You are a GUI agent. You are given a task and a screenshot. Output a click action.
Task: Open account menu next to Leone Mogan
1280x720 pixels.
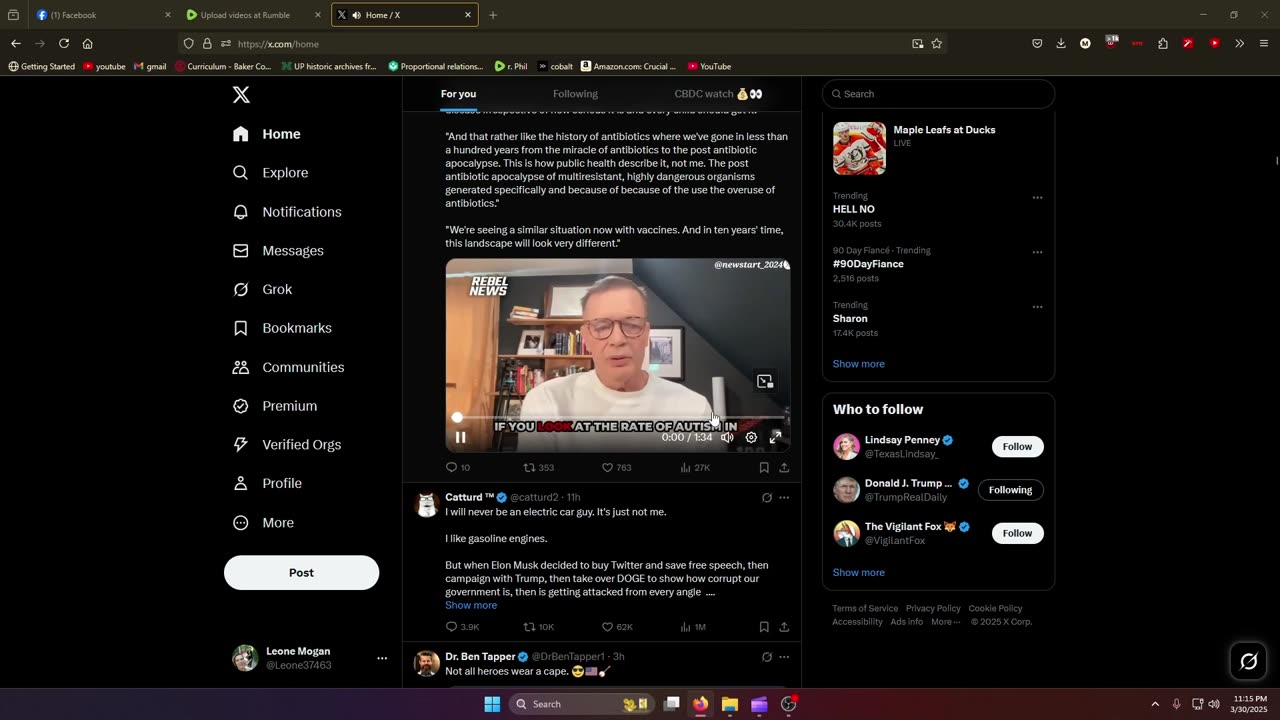pyautogui.click(x=381, y=658)
